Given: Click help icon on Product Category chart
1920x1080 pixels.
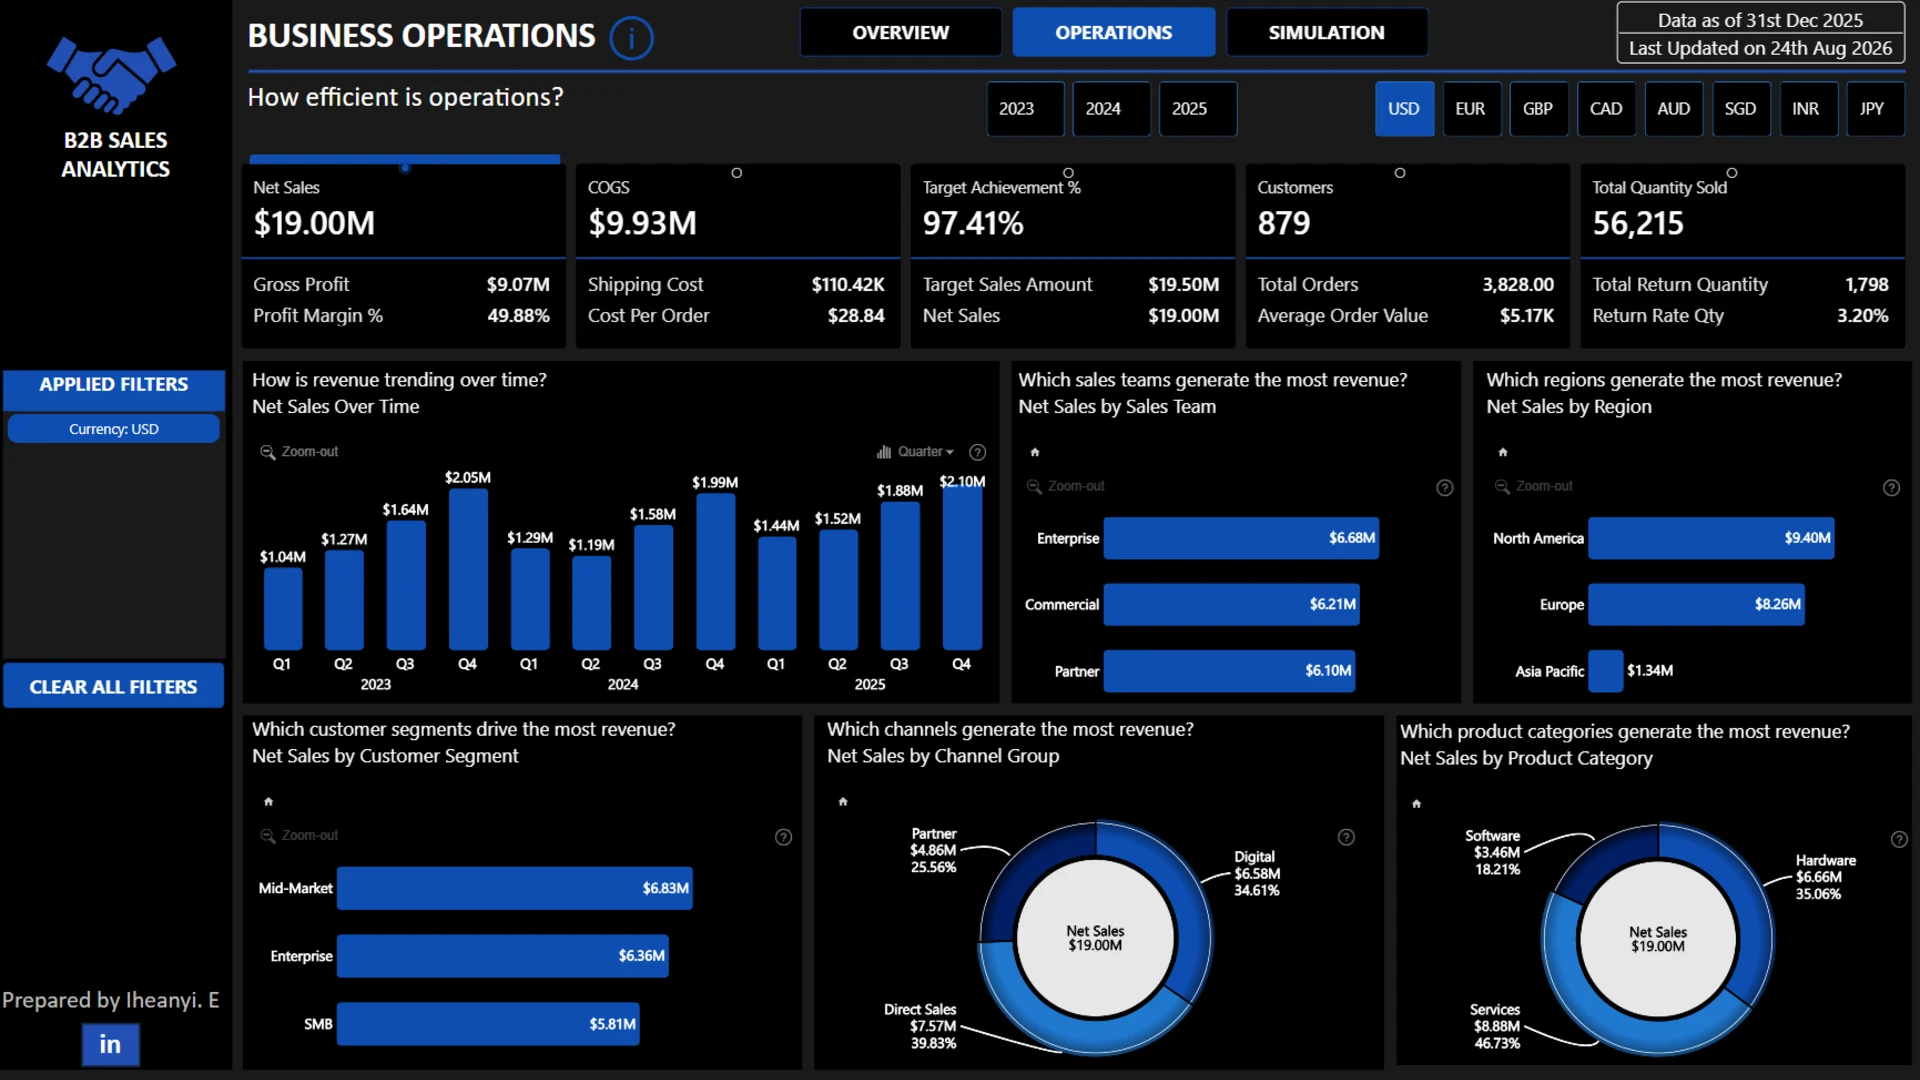Looking at the screenshot, I should tap(1899, 839).
